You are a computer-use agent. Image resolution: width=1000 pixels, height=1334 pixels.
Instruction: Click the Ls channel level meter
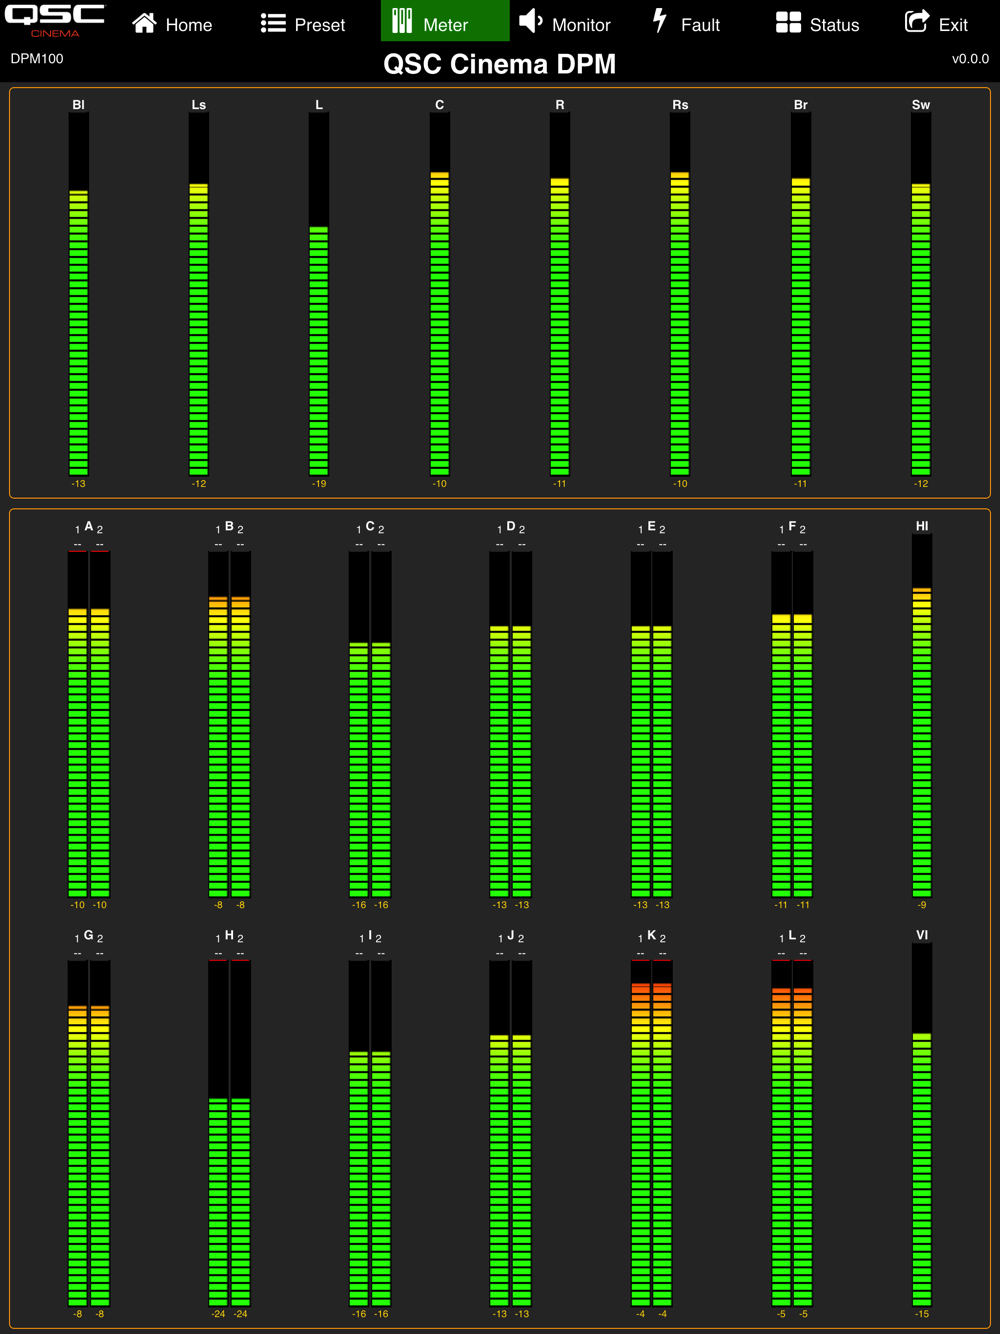(199, 294)
